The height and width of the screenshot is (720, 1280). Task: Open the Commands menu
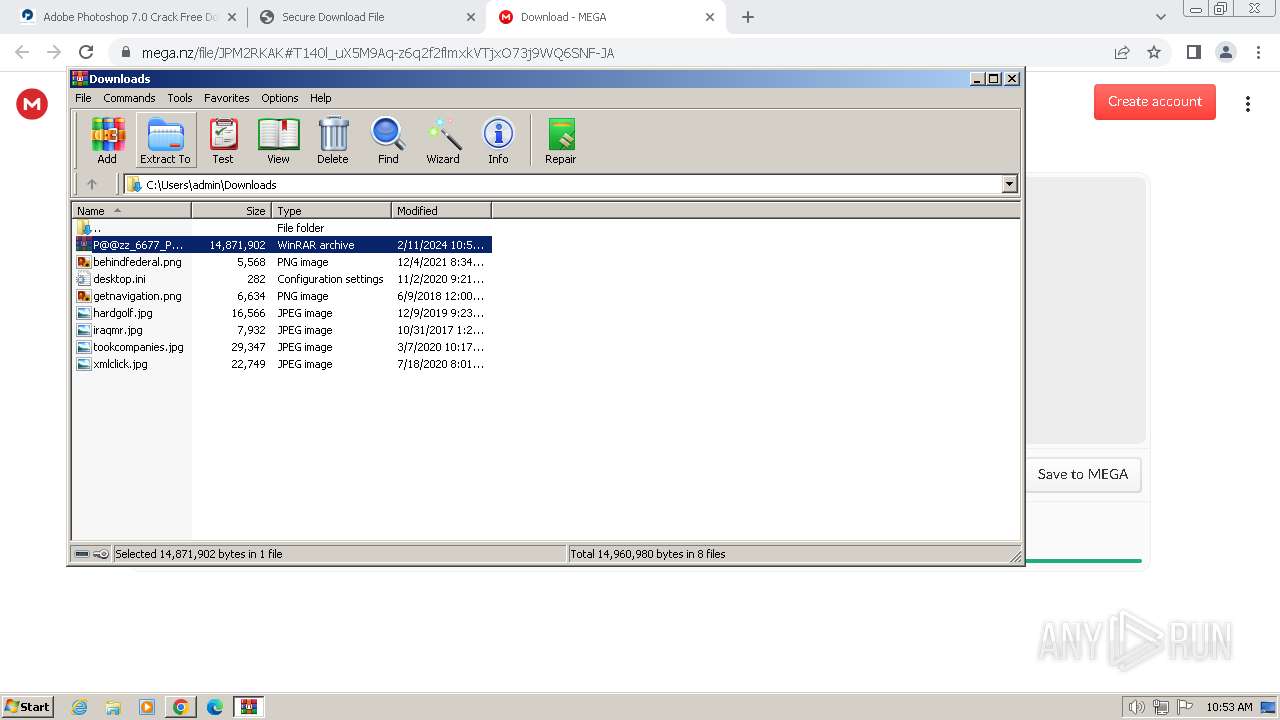click(129, 98)
